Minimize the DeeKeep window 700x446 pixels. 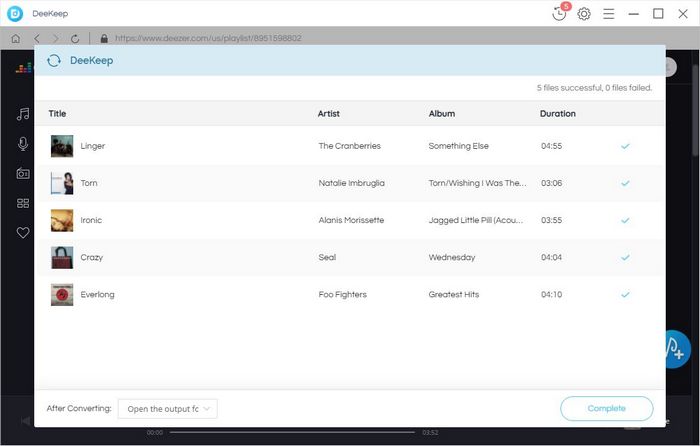[633, 14]
